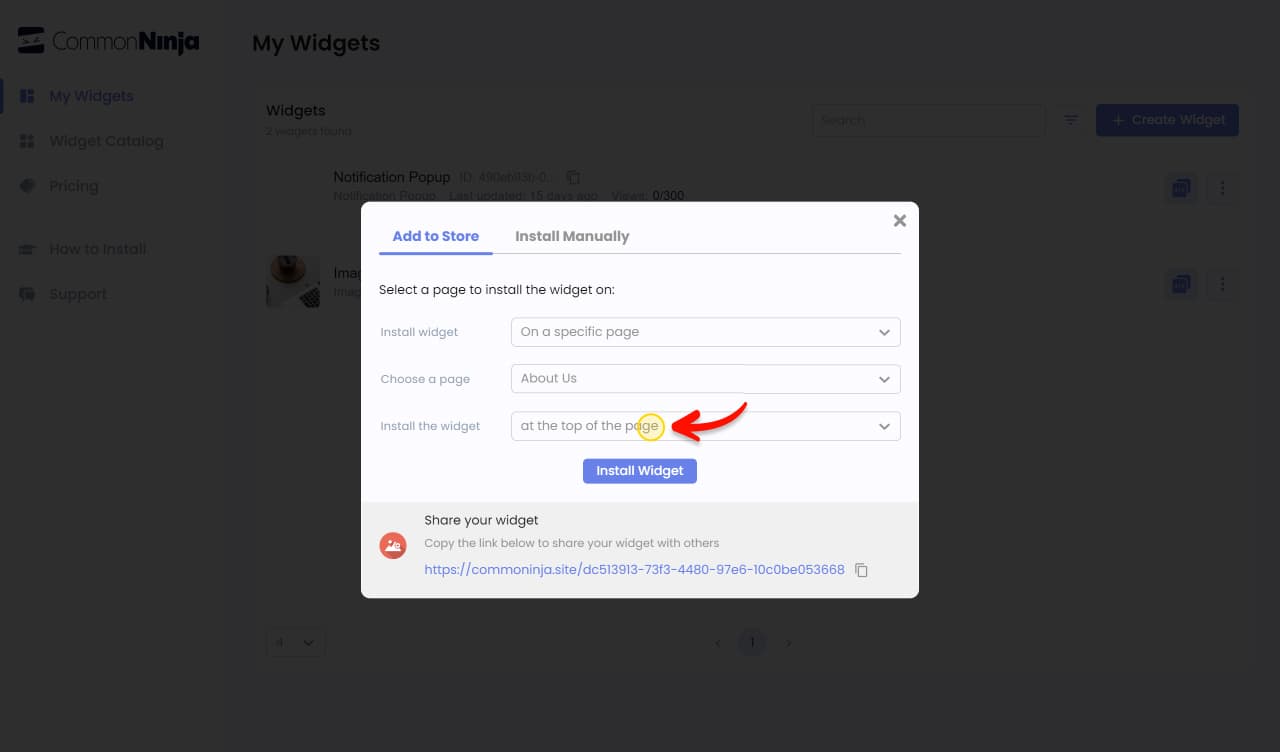Expand the Install widget dropdown

pyautogui.click(x=706, y=332)
